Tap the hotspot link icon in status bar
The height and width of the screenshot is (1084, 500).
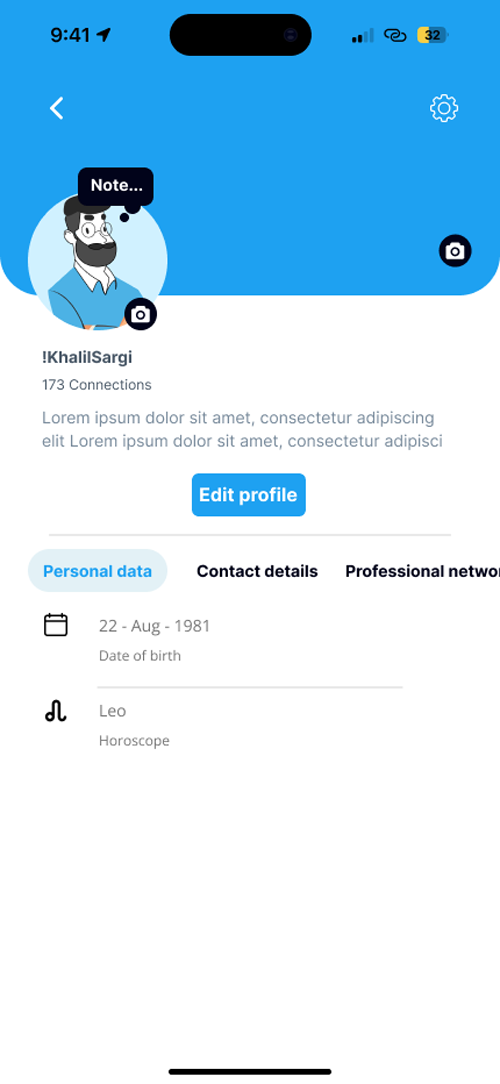pos(395,35)
